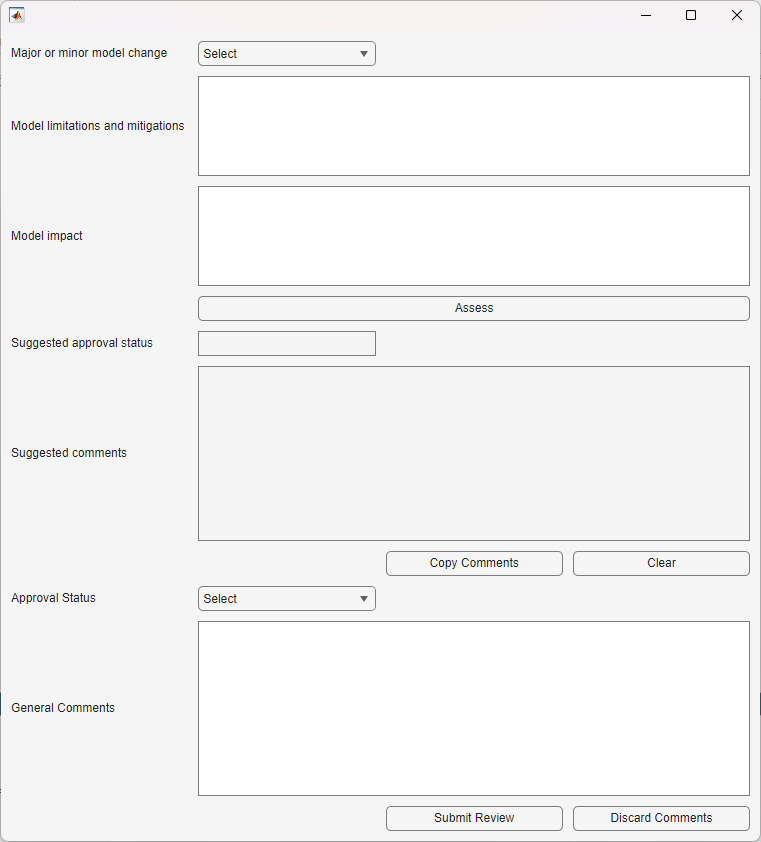Discard the comments

pyautogui.click(x=661, y=818)
